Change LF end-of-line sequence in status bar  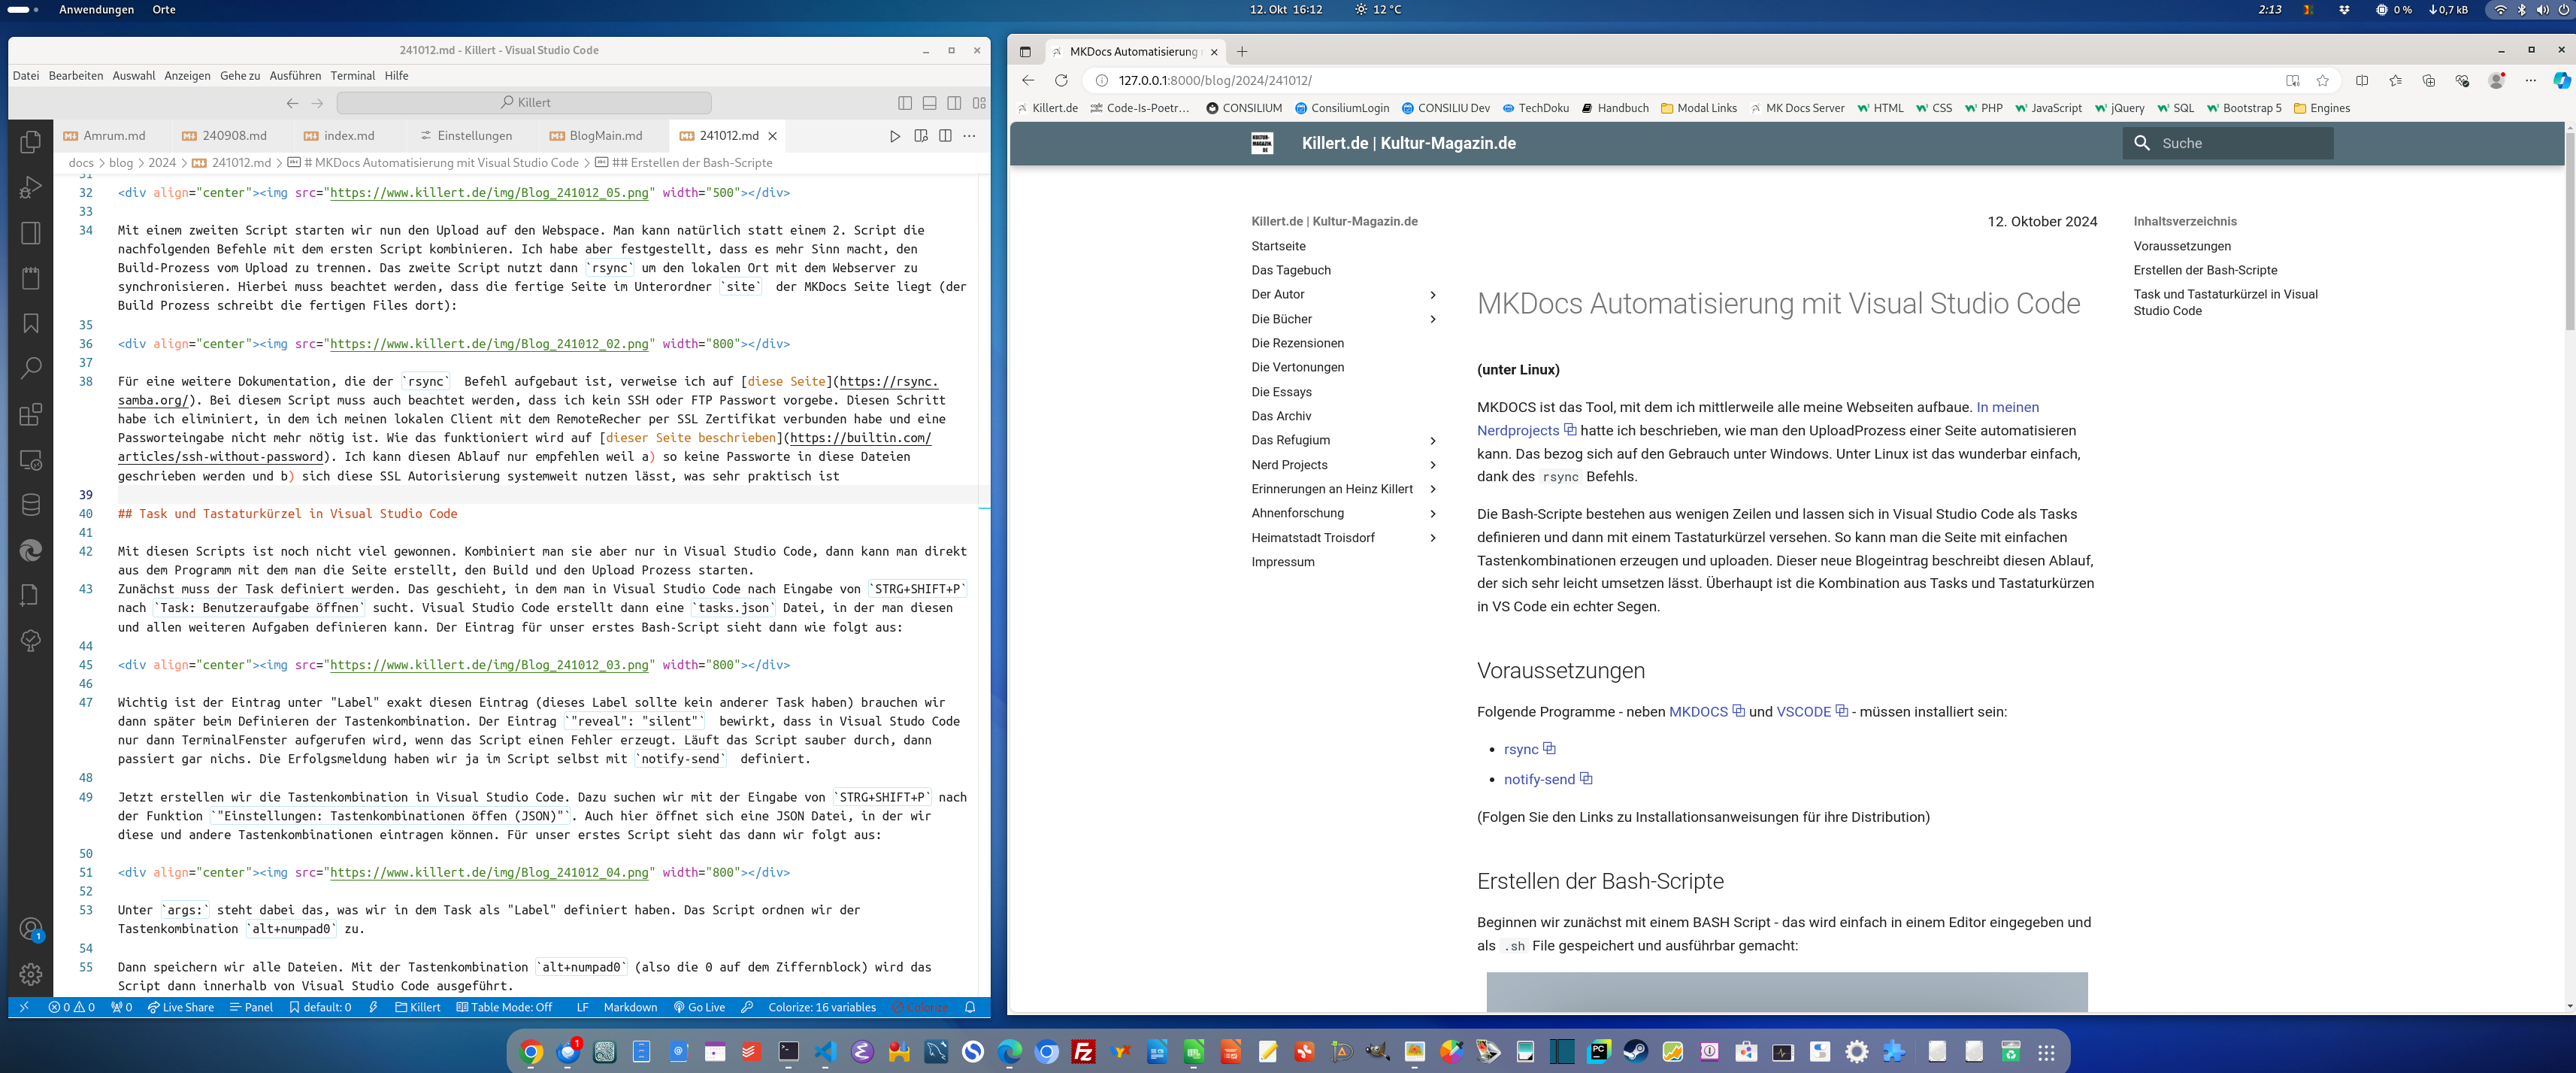point(582,1007)
